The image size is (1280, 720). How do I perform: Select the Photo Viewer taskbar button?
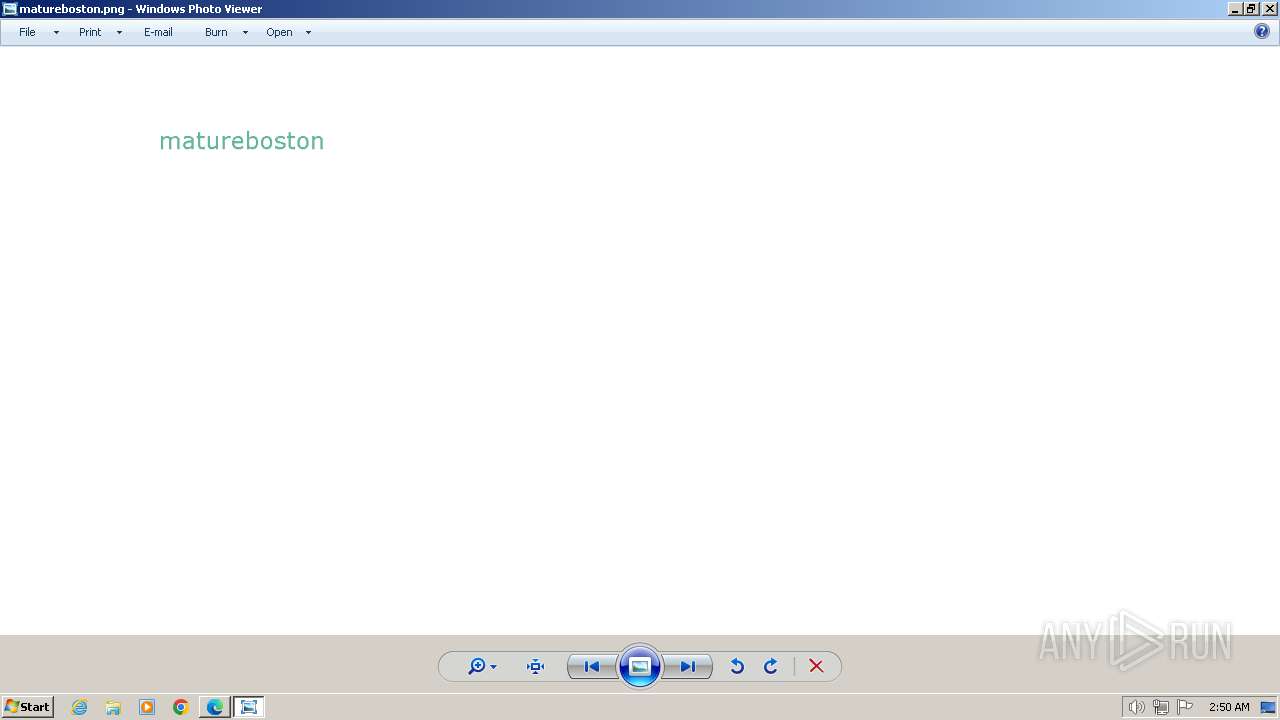pos(249,707)
